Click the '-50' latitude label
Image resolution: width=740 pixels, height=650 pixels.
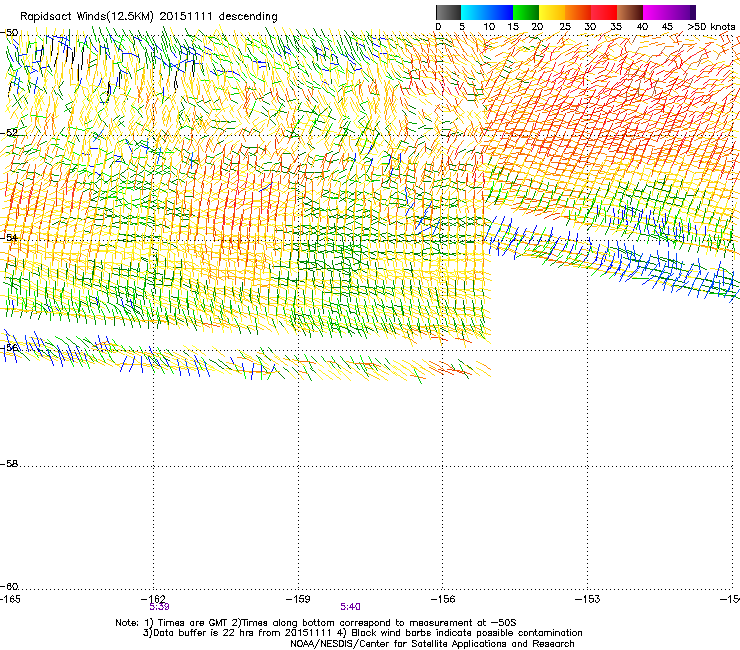pyautogui.click(x=9, y=33)
